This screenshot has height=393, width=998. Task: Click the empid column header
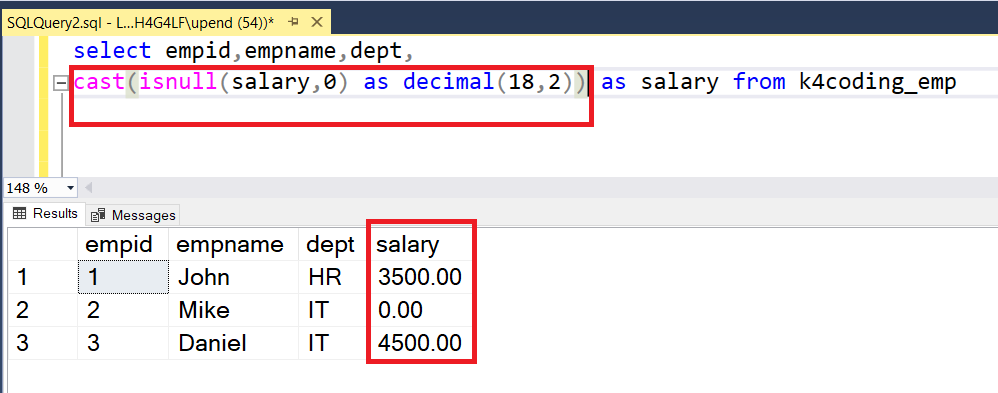click(123, 245)
